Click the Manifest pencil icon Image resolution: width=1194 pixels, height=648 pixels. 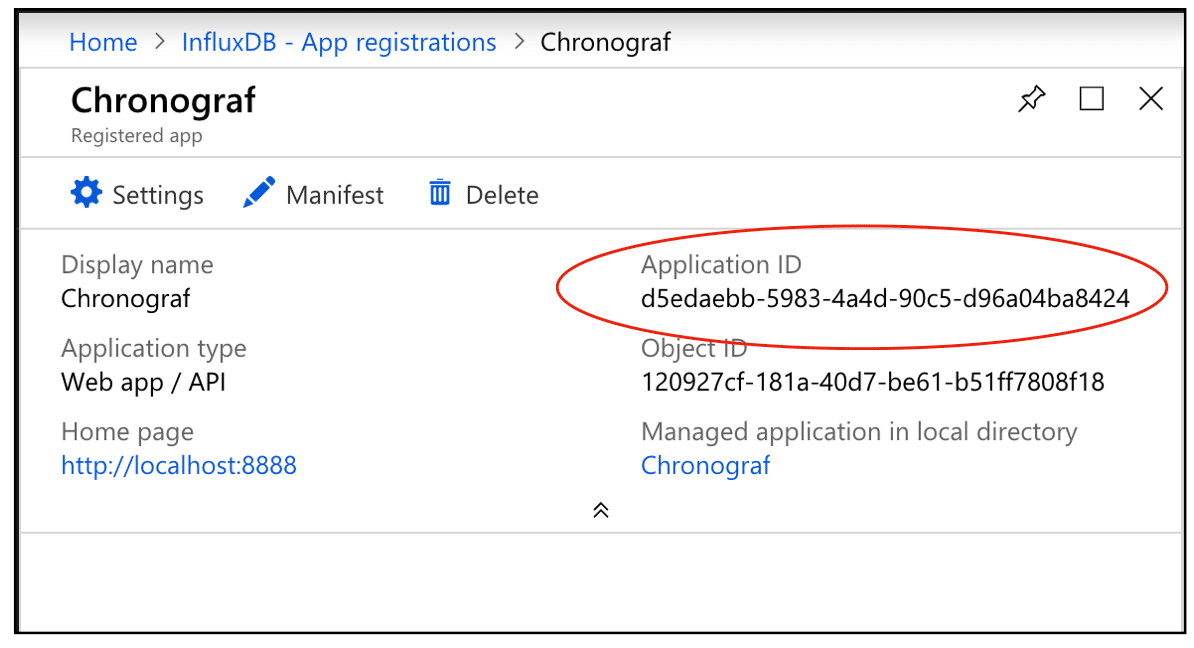(x=259, y=193)
